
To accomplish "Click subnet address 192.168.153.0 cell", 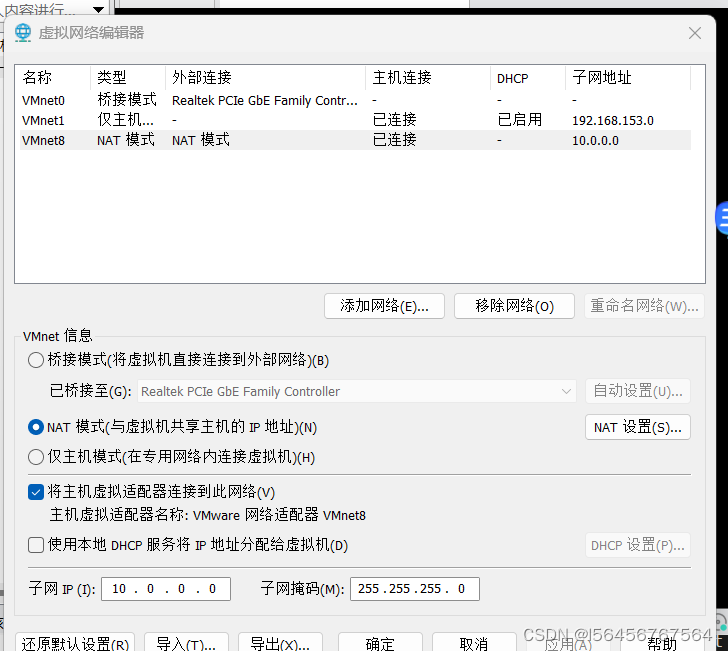I will click(613, 121).
